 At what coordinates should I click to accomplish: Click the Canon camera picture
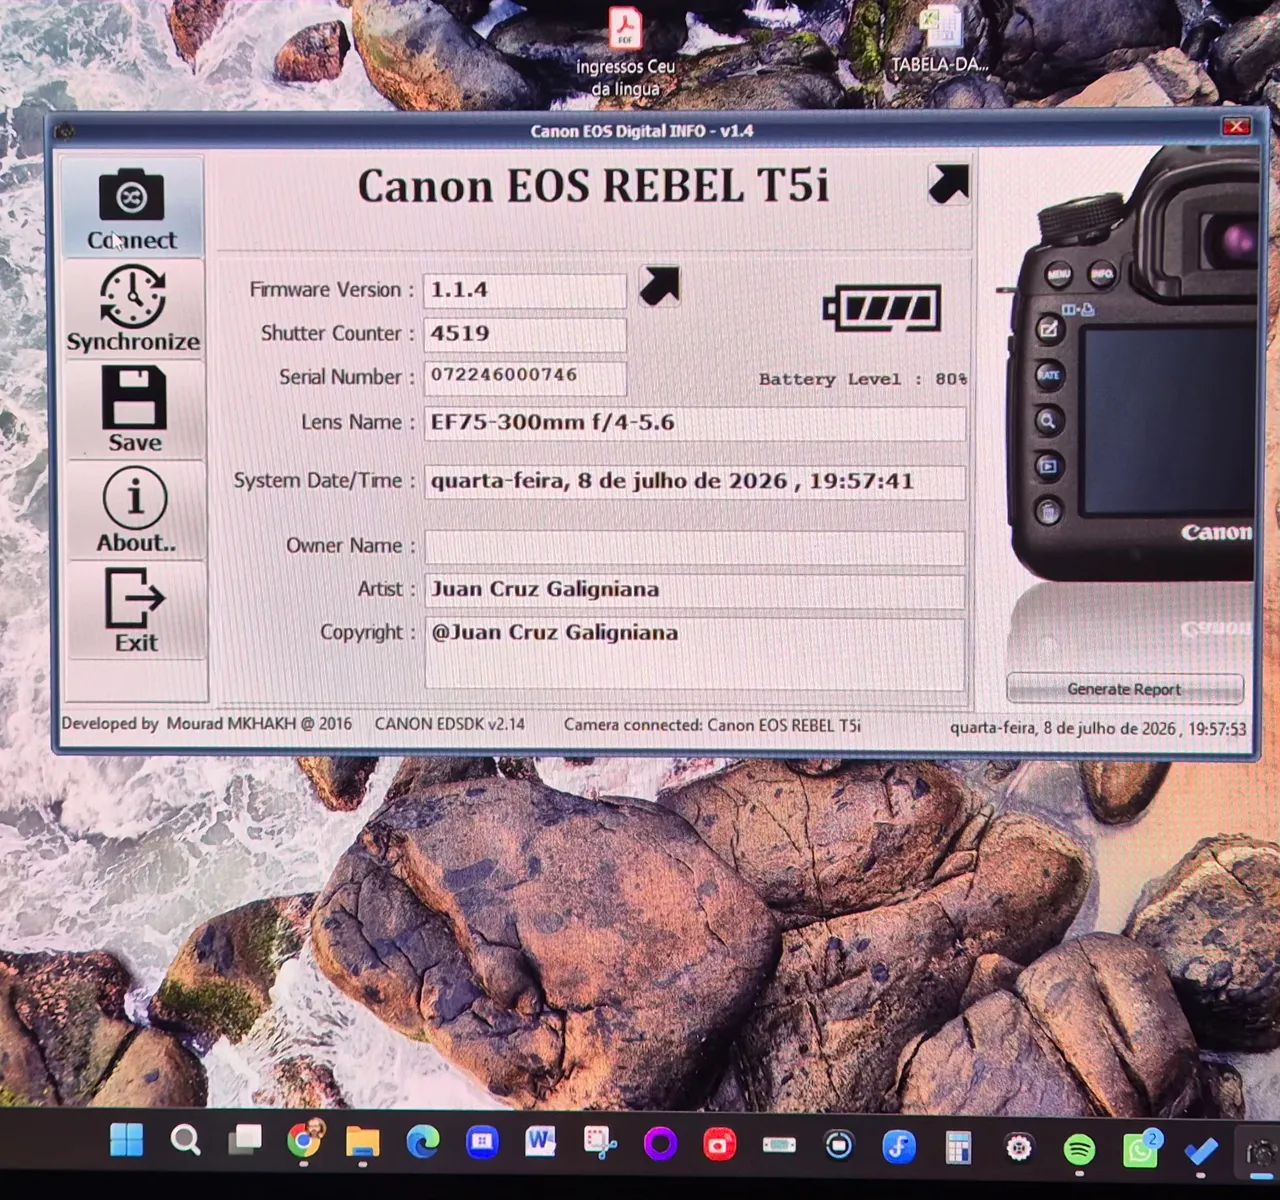tap(1130, 365)
